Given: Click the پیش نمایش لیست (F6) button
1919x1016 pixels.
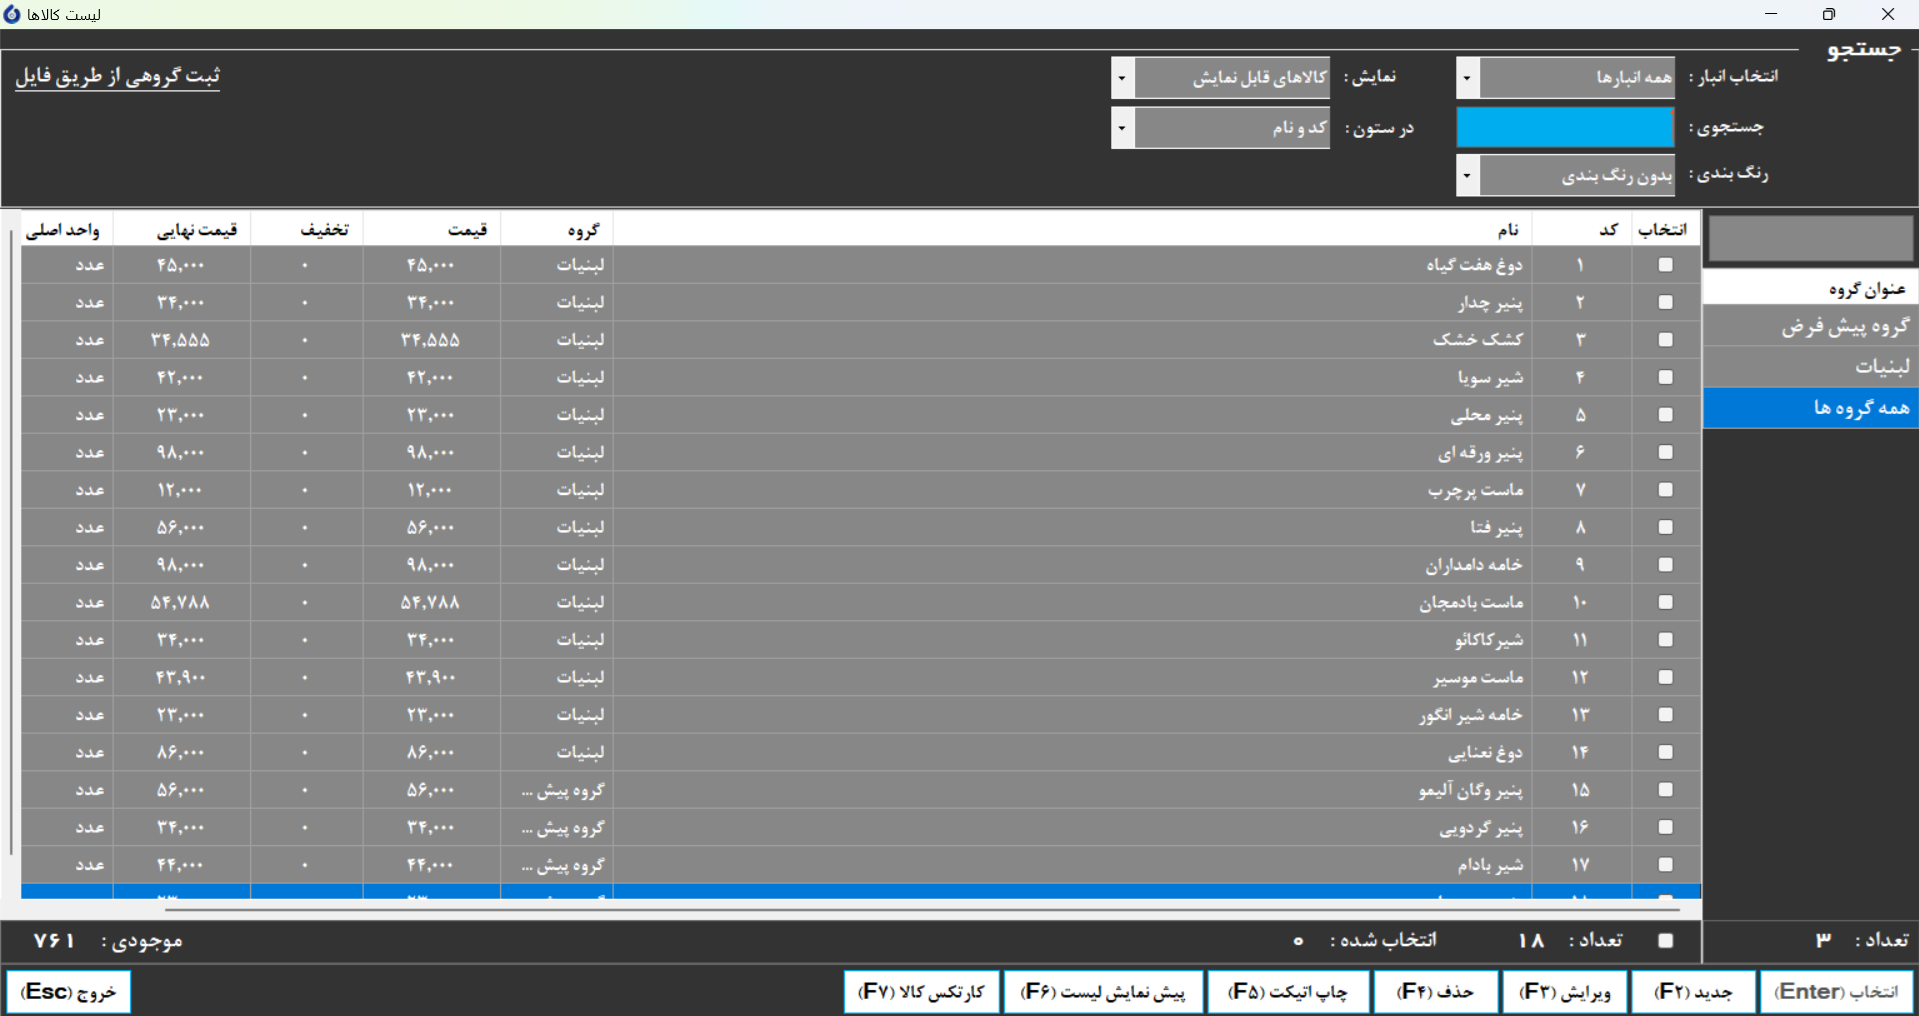Looking at the screenshot, I should tap(1103, 991).
